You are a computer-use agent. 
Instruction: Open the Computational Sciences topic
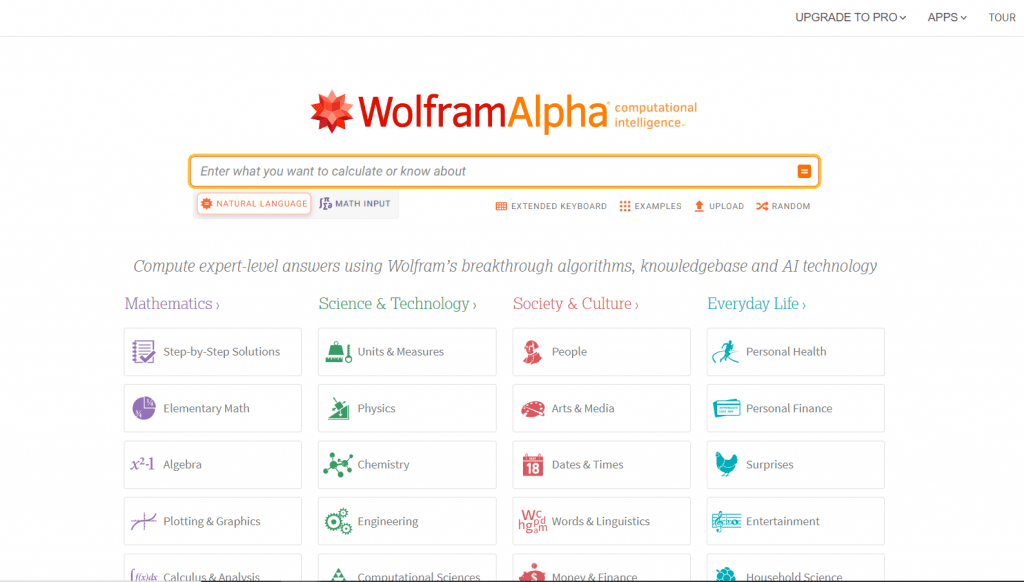coord(407,568)
